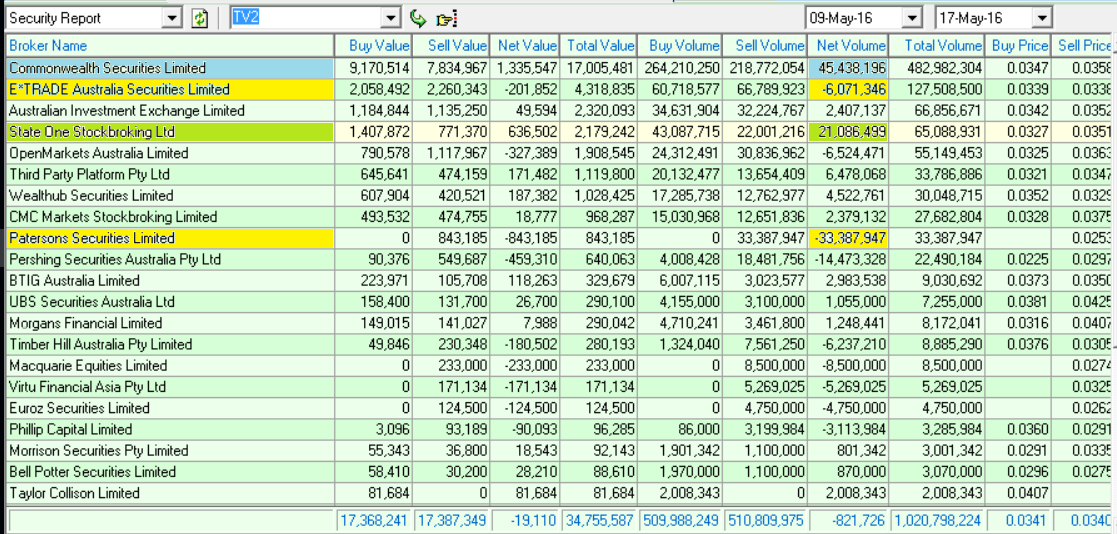Click Net Value cell -459,310
Screen dimensions: 1117x534
click(x=525, y=259)
